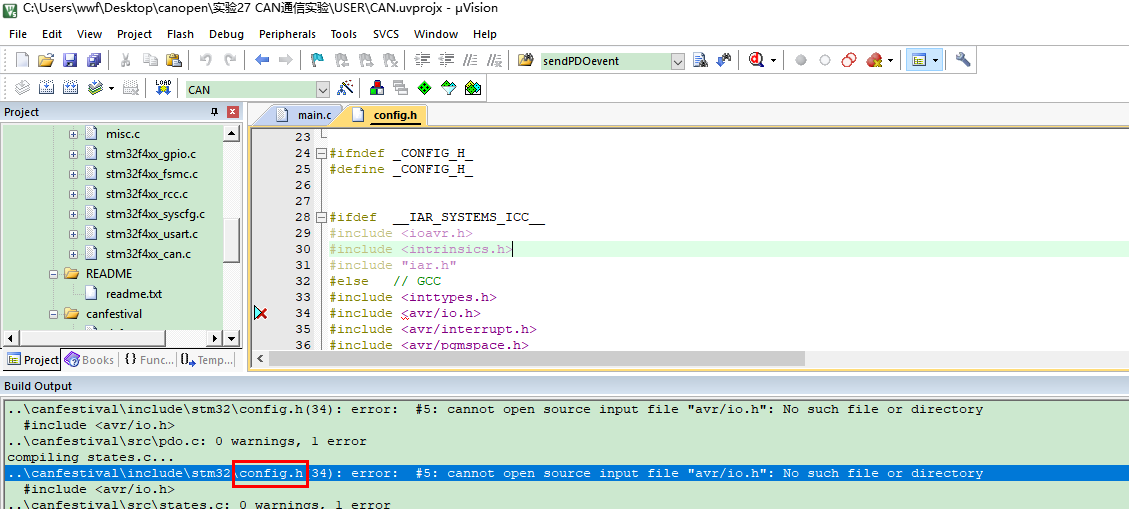Open Options for Target magic wand icon
The height and width of the screenshot is (509, 1129).
coord(346,88)
